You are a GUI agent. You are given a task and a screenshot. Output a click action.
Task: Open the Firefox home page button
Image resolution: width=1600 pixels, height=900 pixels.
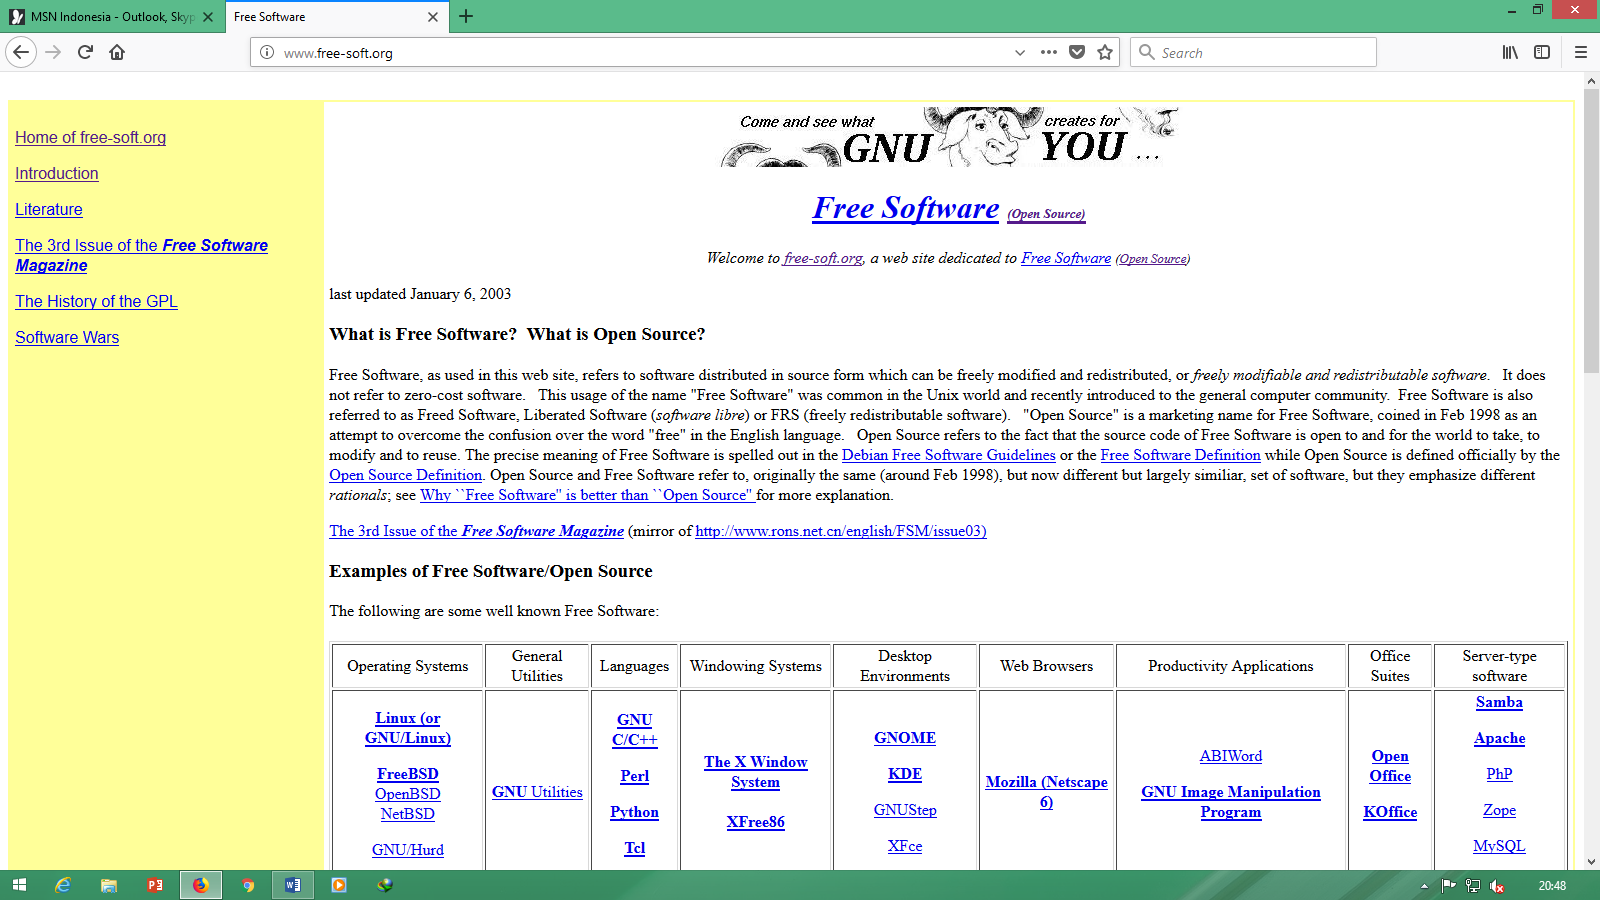pyautogui.click(x=117, y=52)
